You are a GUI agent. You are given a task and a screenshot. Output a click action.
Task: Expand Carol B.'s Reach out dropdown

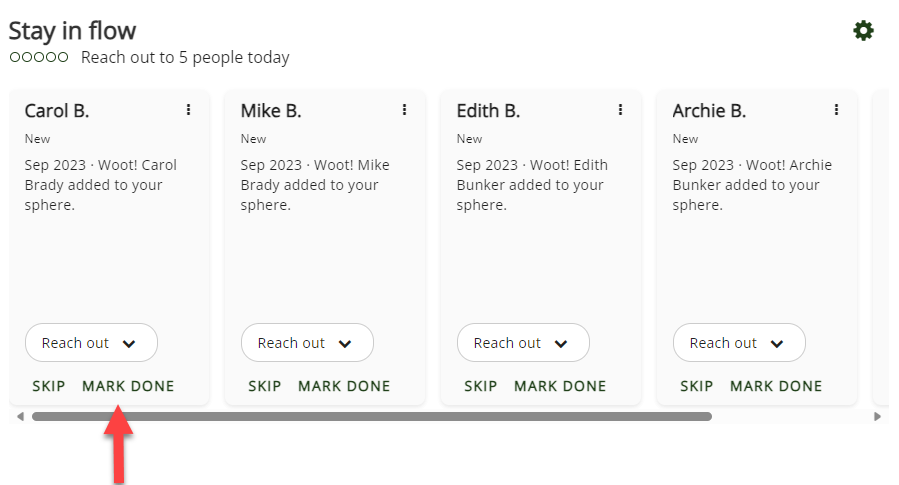[91, 343]
